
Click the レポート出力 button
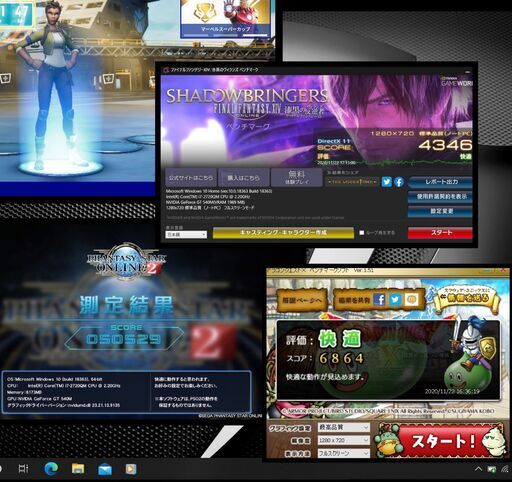[x=440, y=182]
